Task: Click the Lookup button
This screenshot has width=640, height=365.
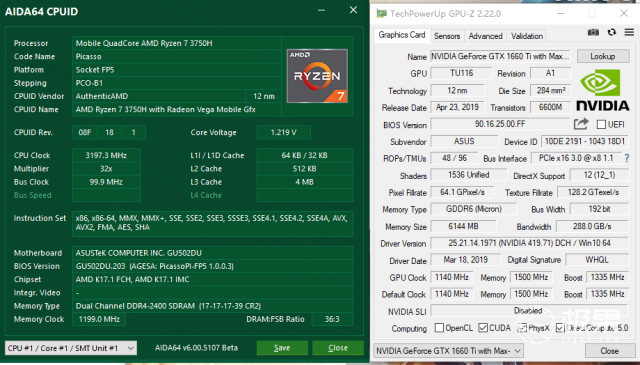Action: click(x=603, y=56)
